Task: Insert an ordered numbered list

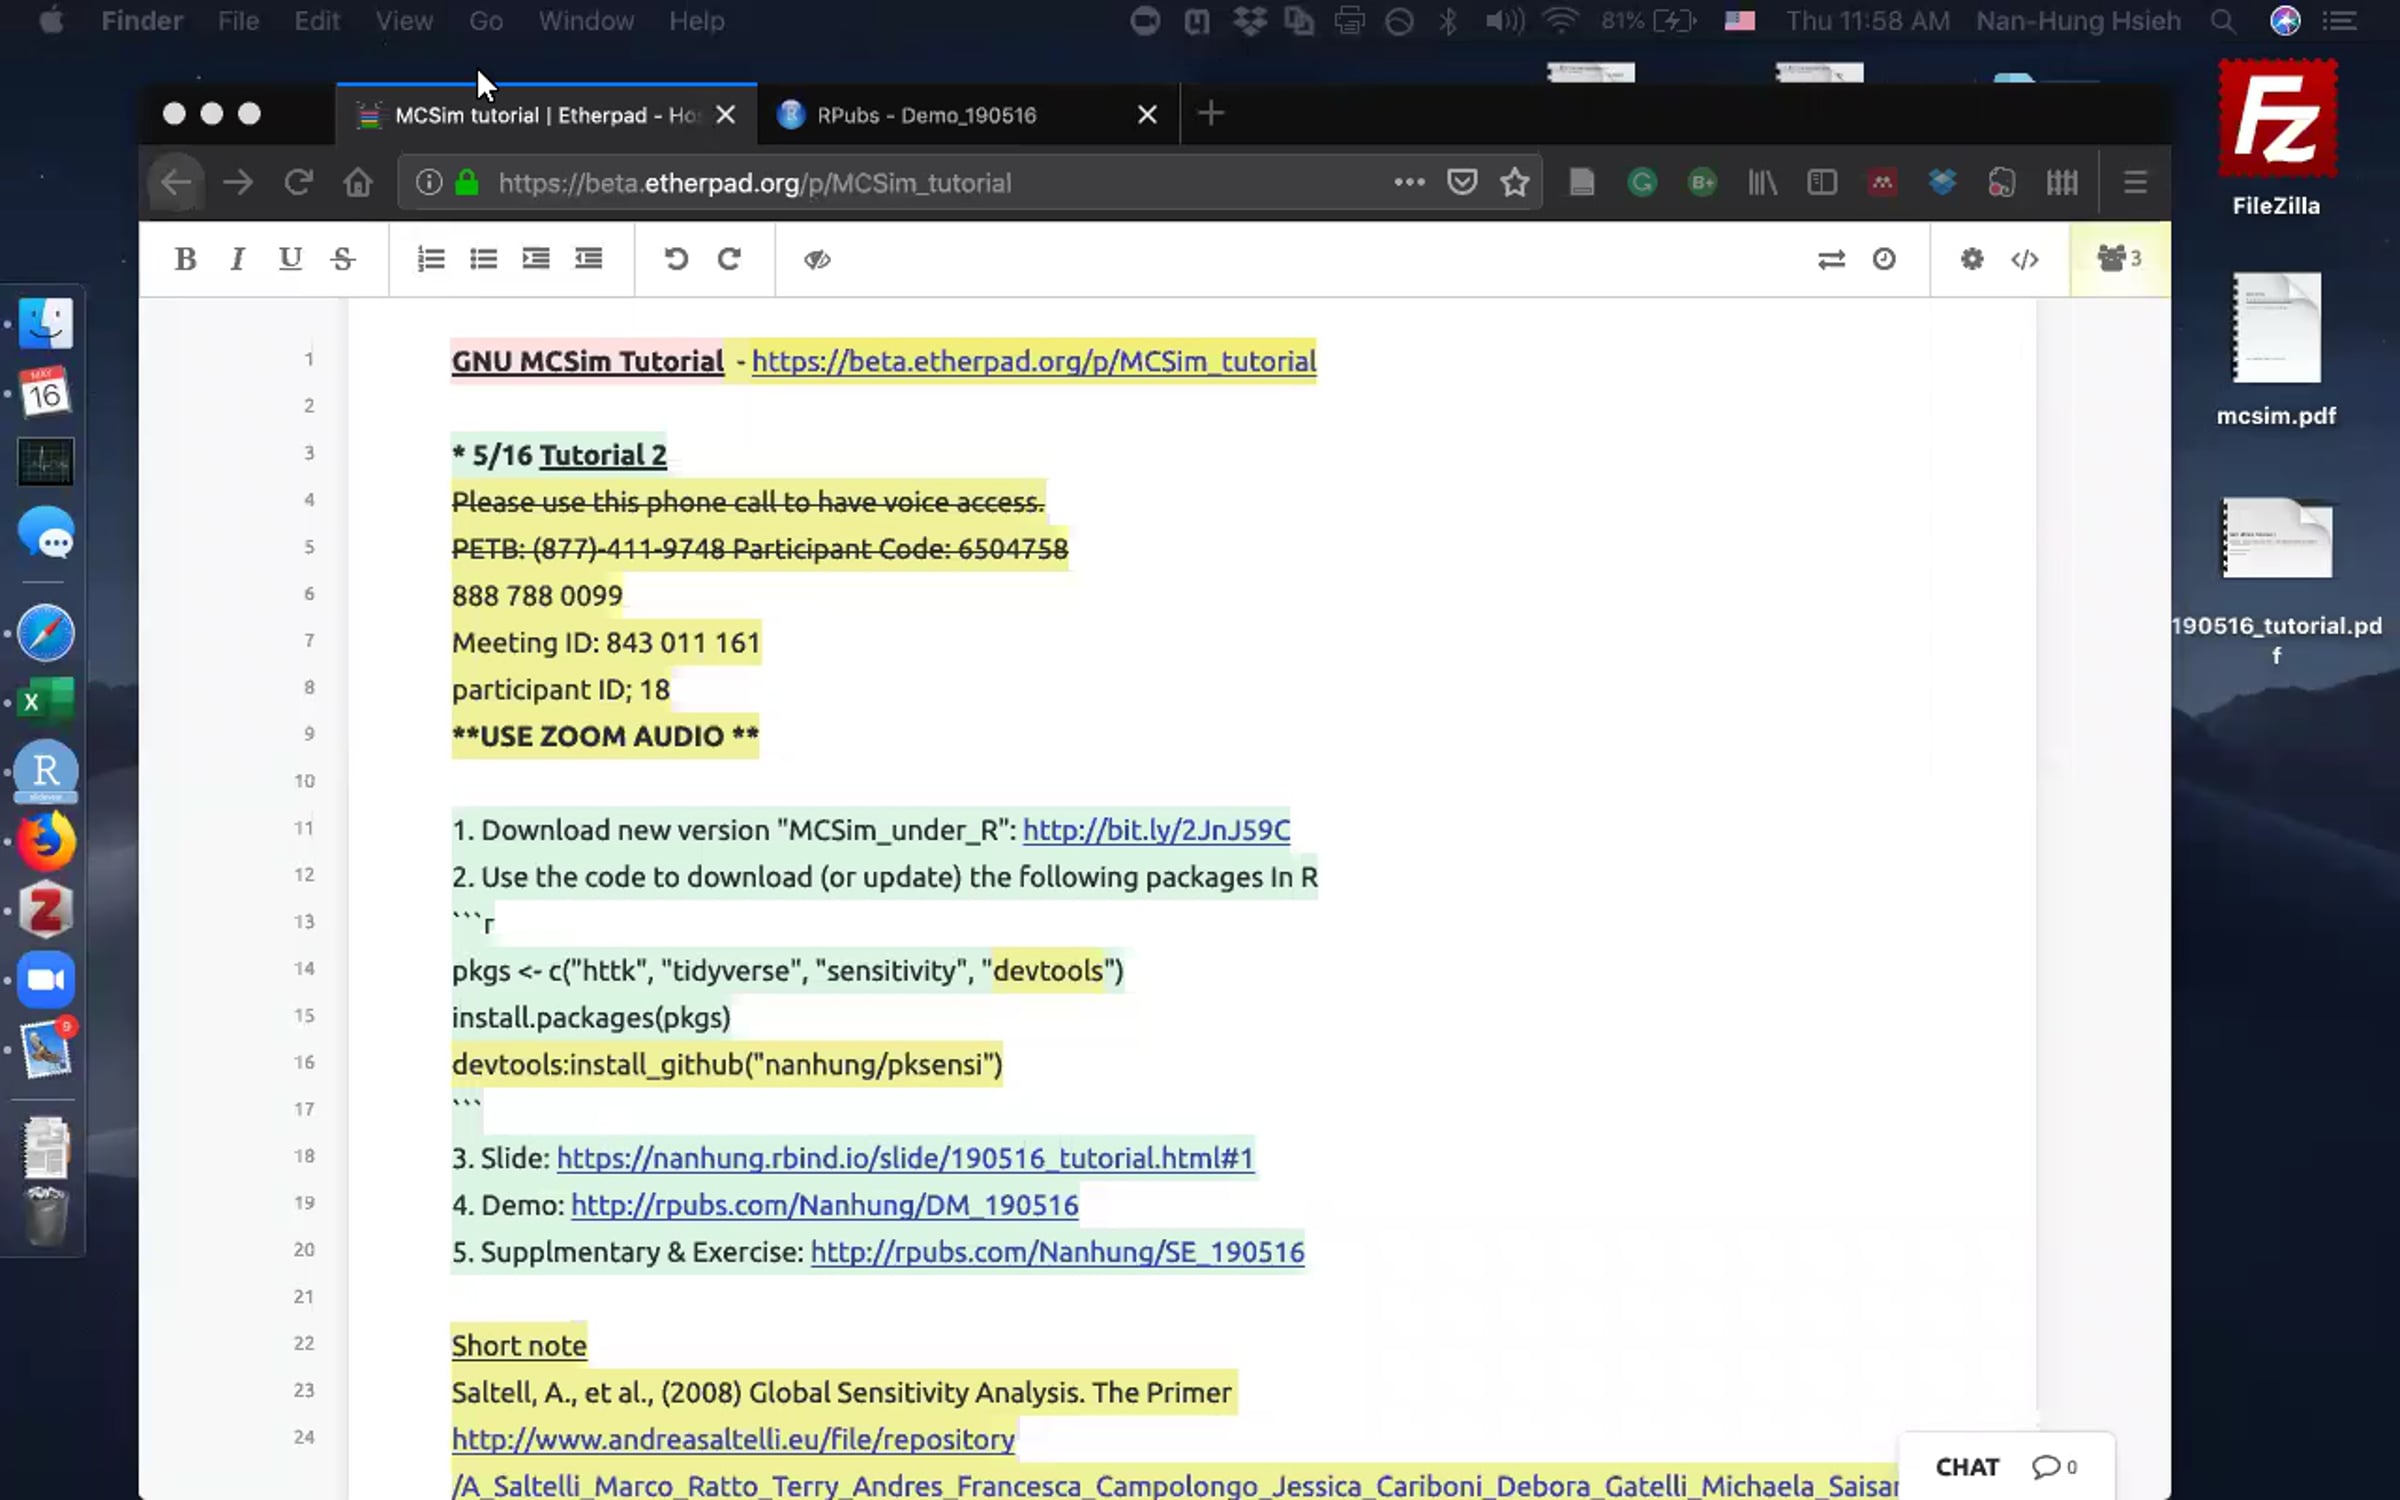Action: pos(431,259)
